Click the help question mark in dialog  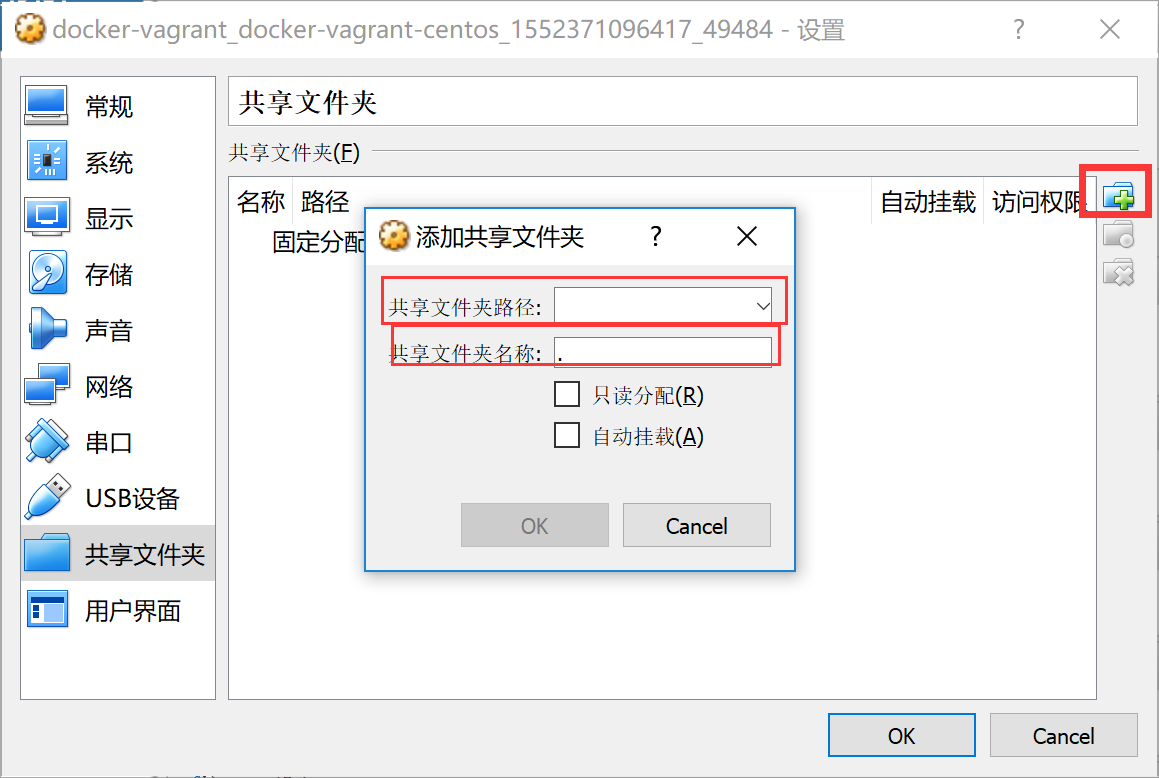click(656, 236)
